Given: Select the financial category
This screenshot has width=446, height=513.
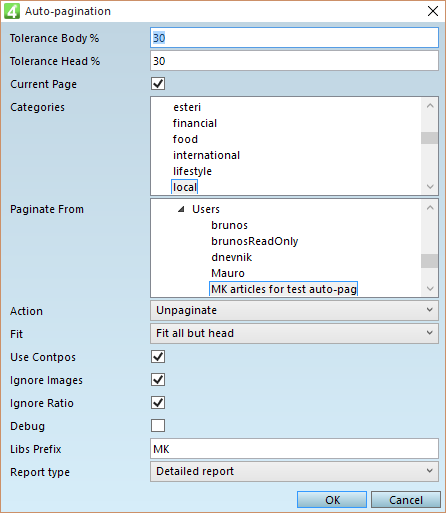Looking at the screenshot, I should pyautogui.click(x=195, y=123).
